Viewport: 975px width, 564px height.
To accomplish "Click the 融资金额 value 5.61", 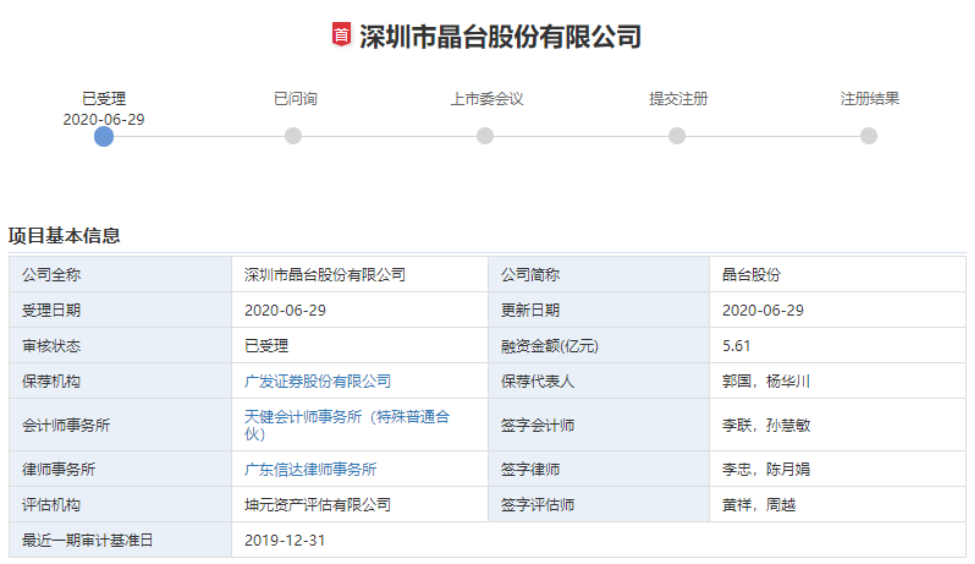I will [736, 346].
